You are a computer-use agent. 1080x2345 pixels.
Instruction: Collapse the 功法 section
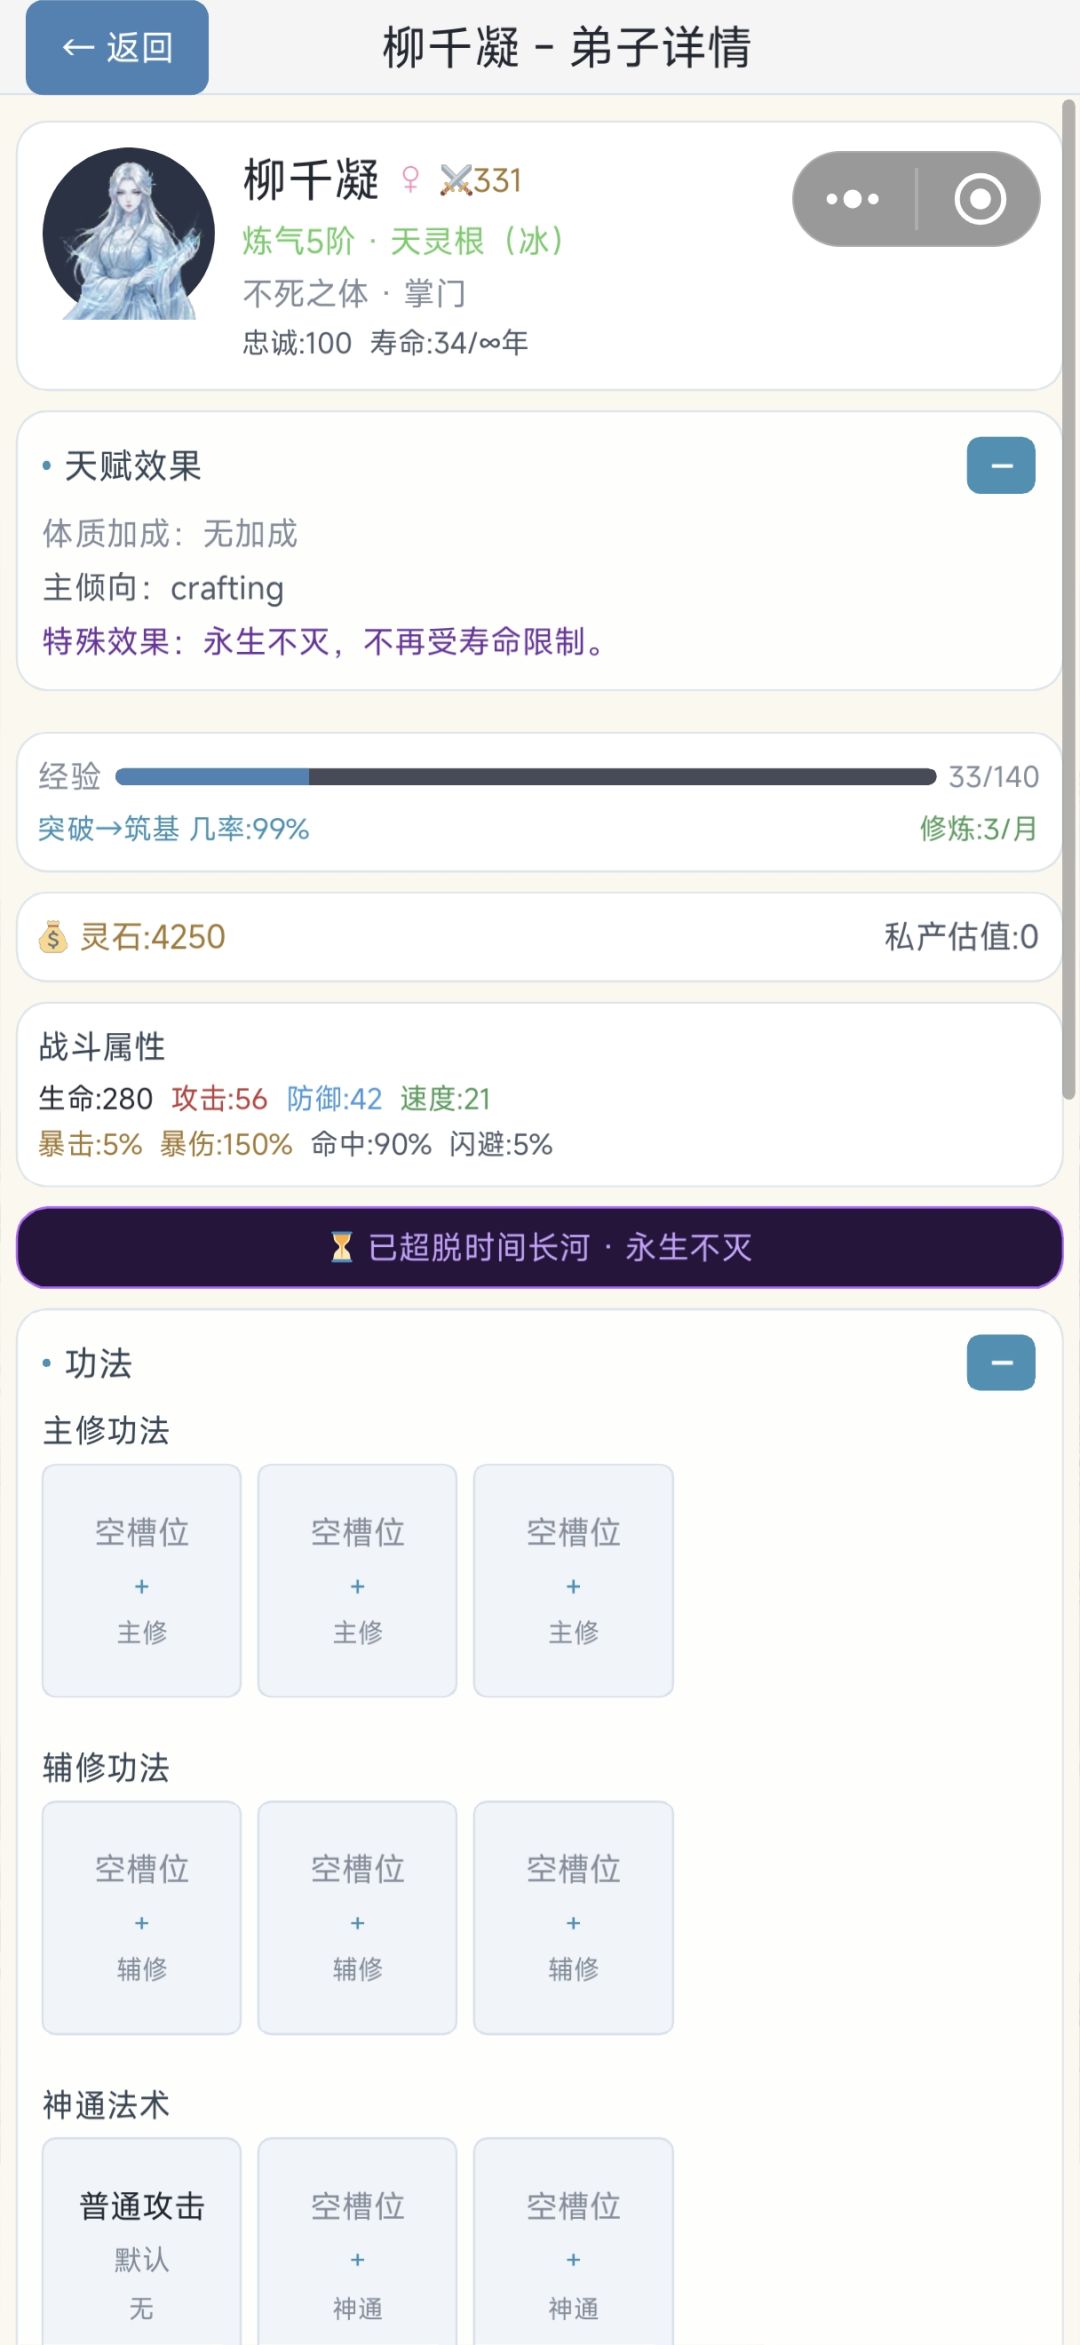pyautogui.click(x=1001, y=1362)
